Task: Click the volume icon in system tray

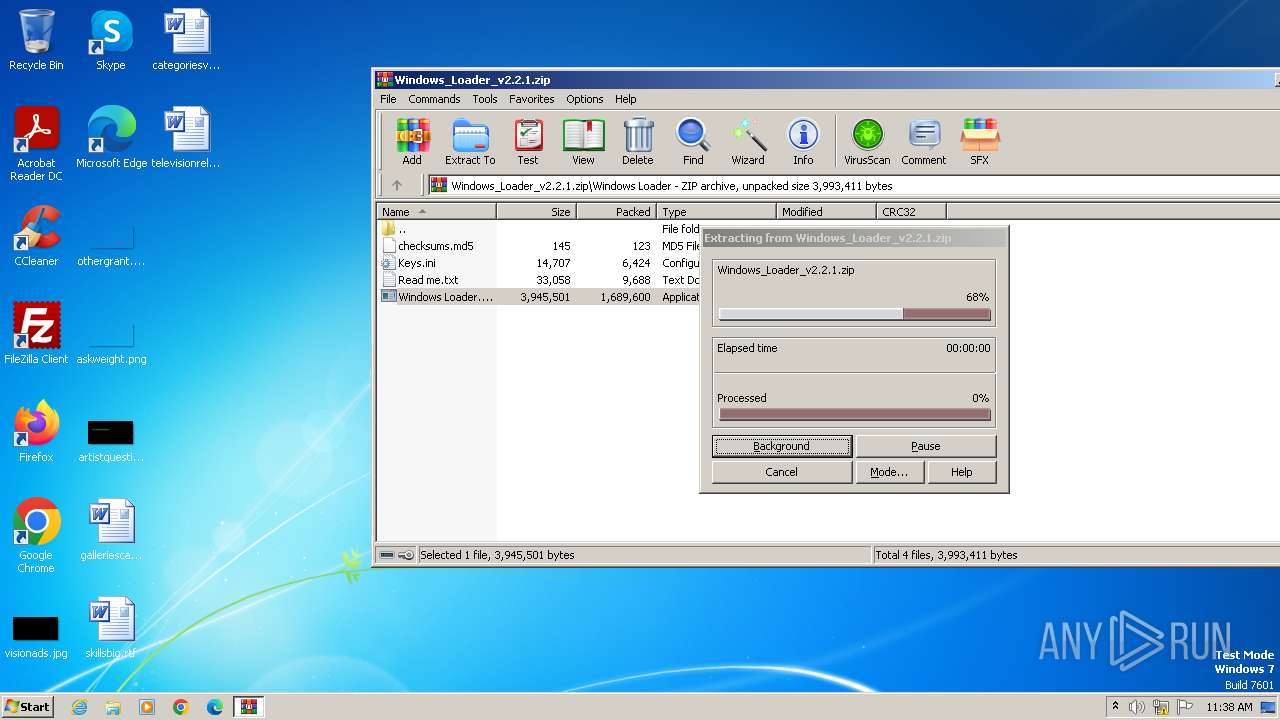Action: (1137, 707)
